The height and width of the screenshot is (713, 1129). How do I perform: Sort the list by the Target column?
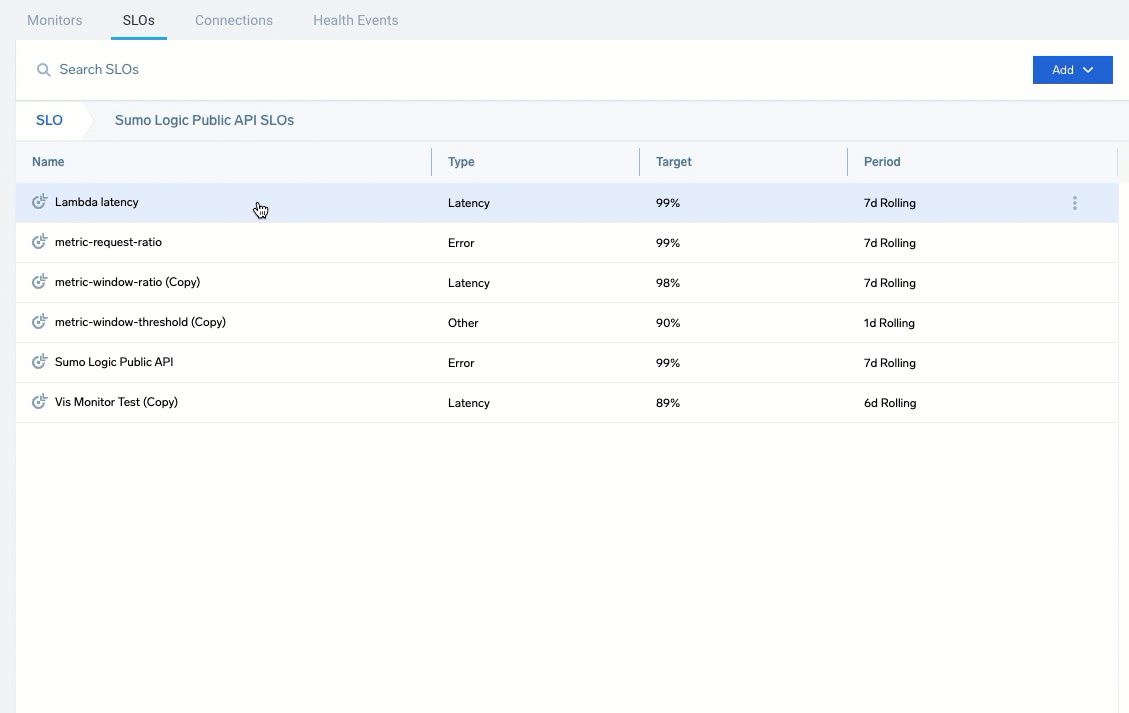click(x=673, y=161)
